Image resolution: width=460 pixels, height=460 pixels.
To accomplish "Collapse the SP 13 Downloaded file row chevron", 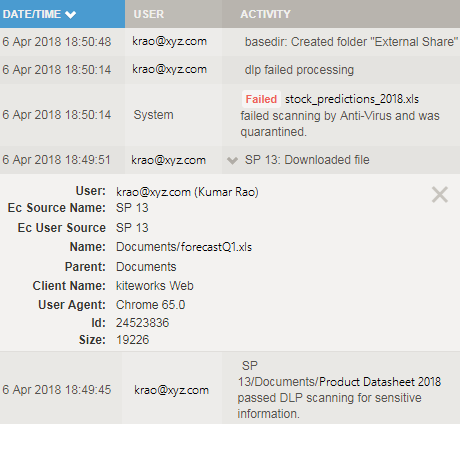I will [x=232, y=161].
